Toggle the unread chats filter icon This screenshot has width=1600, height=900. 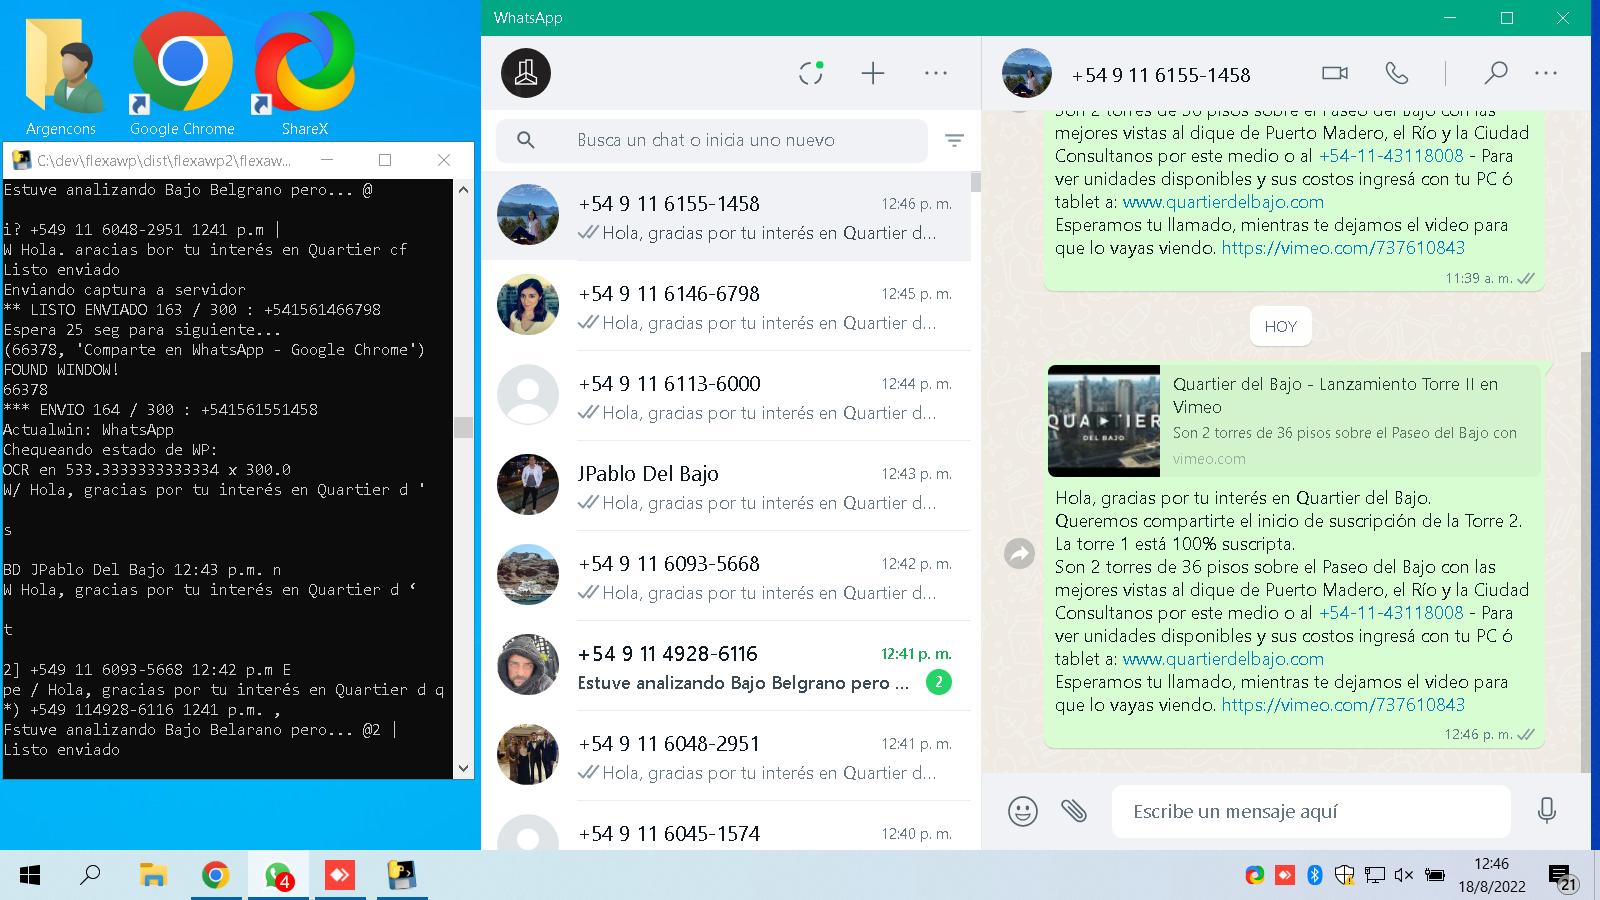click(x=954, y=141)
